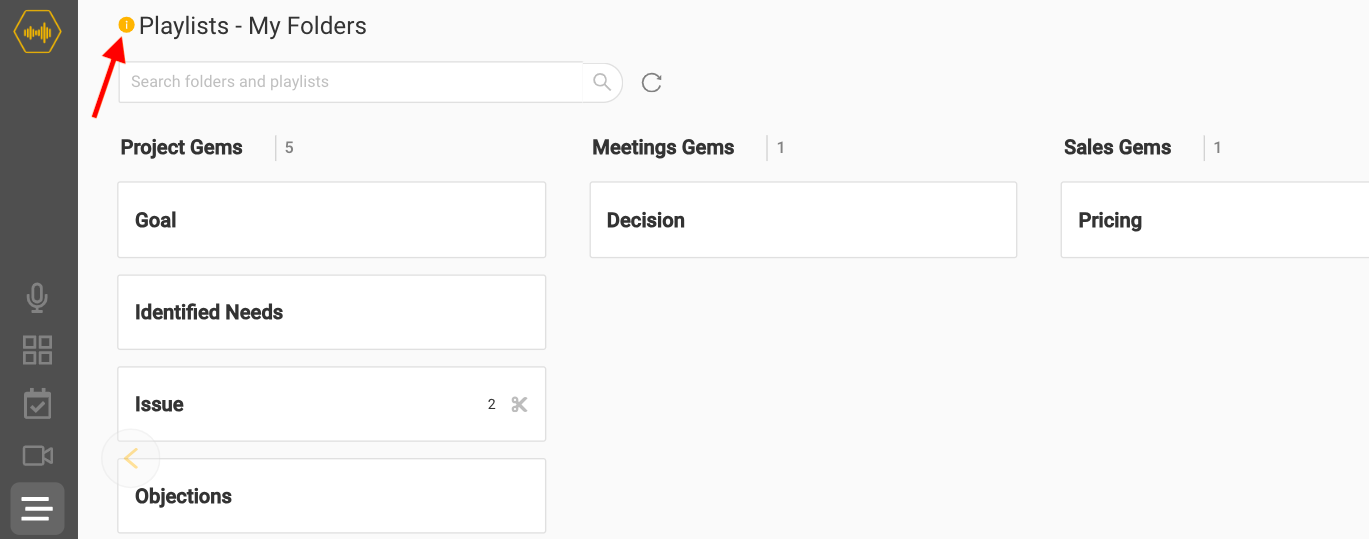Open the Objections playlist
Image resolution: width=1369 pixels, height=539 pixels.
[x=331, y=497]
